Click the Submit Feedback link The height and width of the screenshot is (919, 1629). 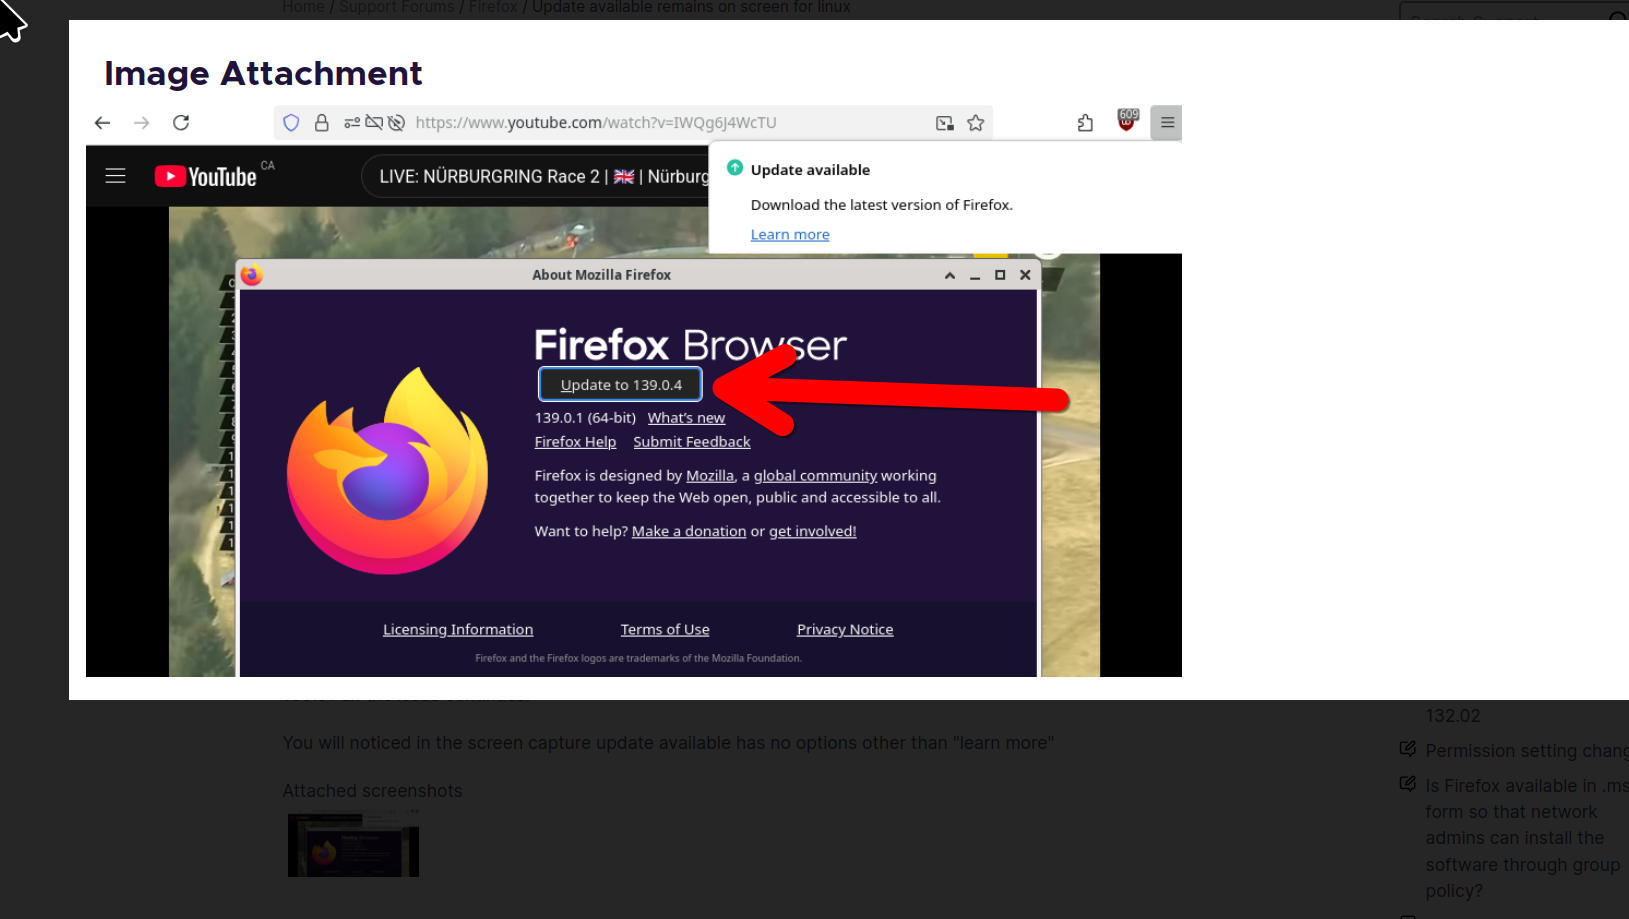click(x=691, y=442)
